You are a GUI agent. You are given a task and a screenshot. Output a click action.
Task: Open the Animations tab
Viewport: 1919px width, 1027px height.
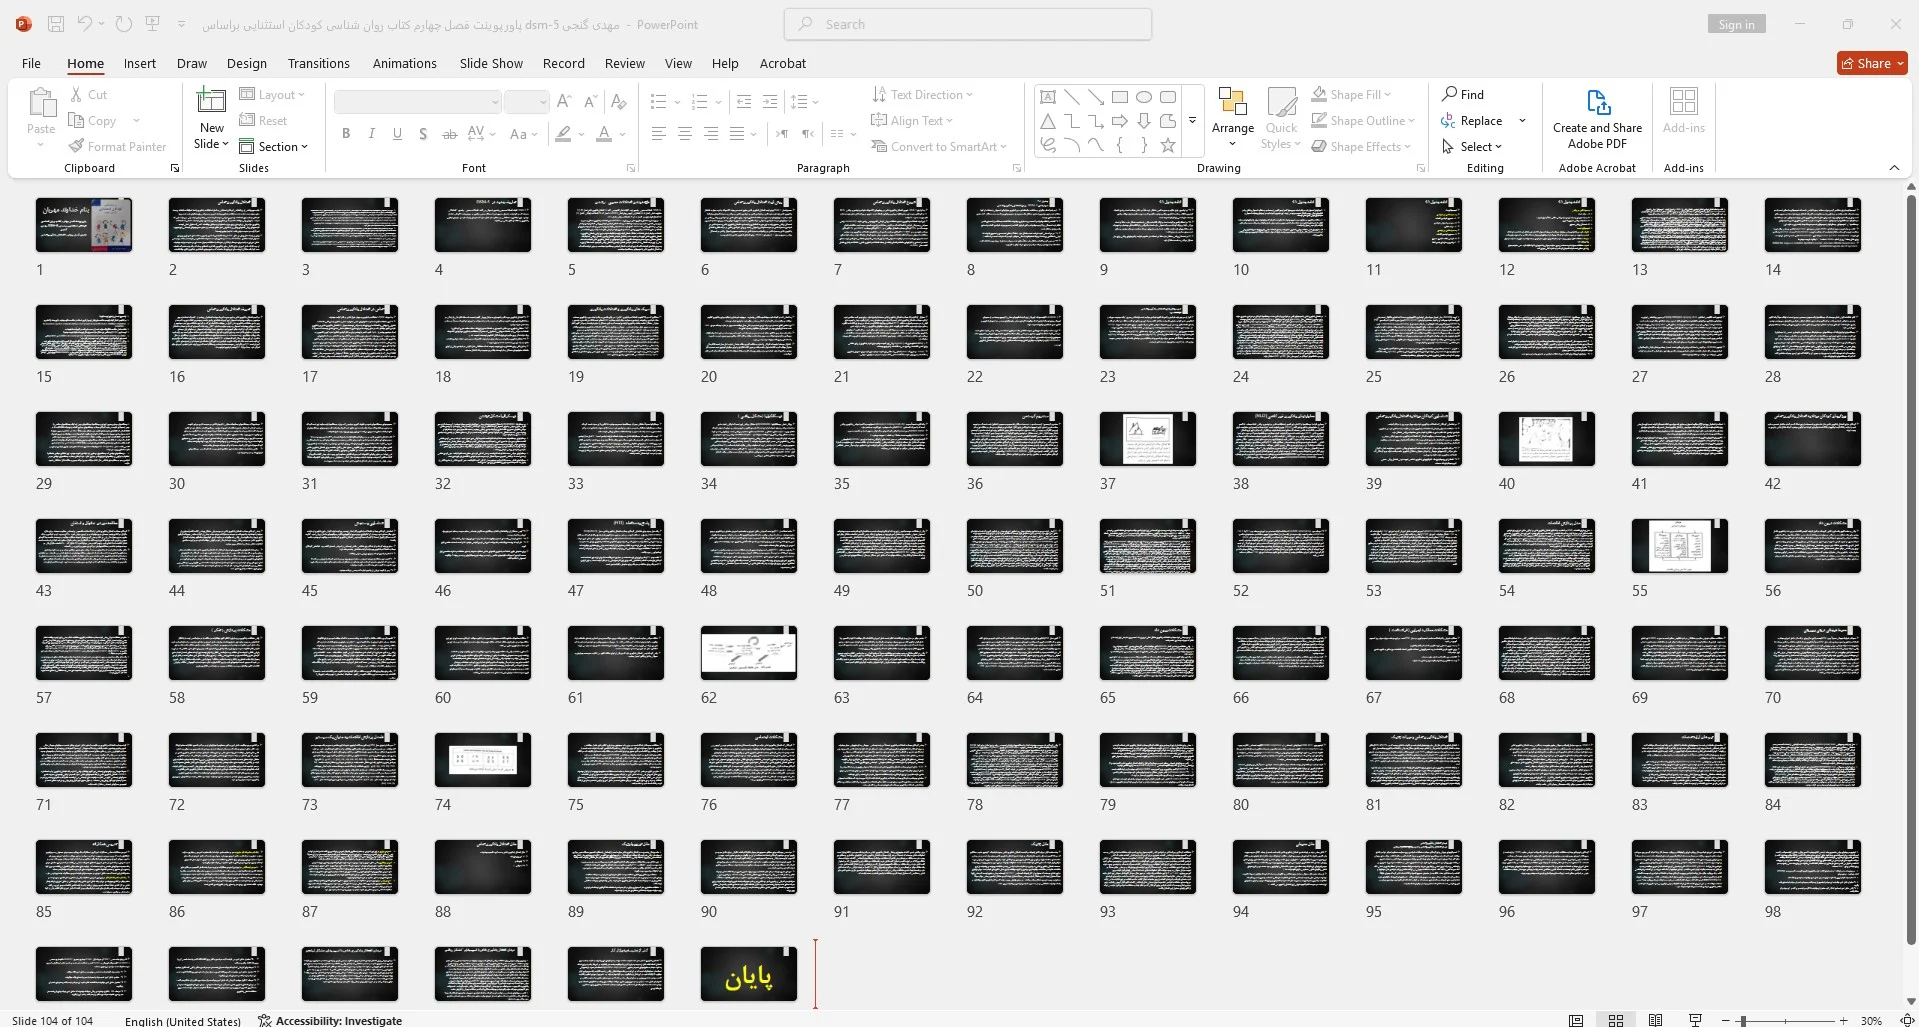(405, 63)
